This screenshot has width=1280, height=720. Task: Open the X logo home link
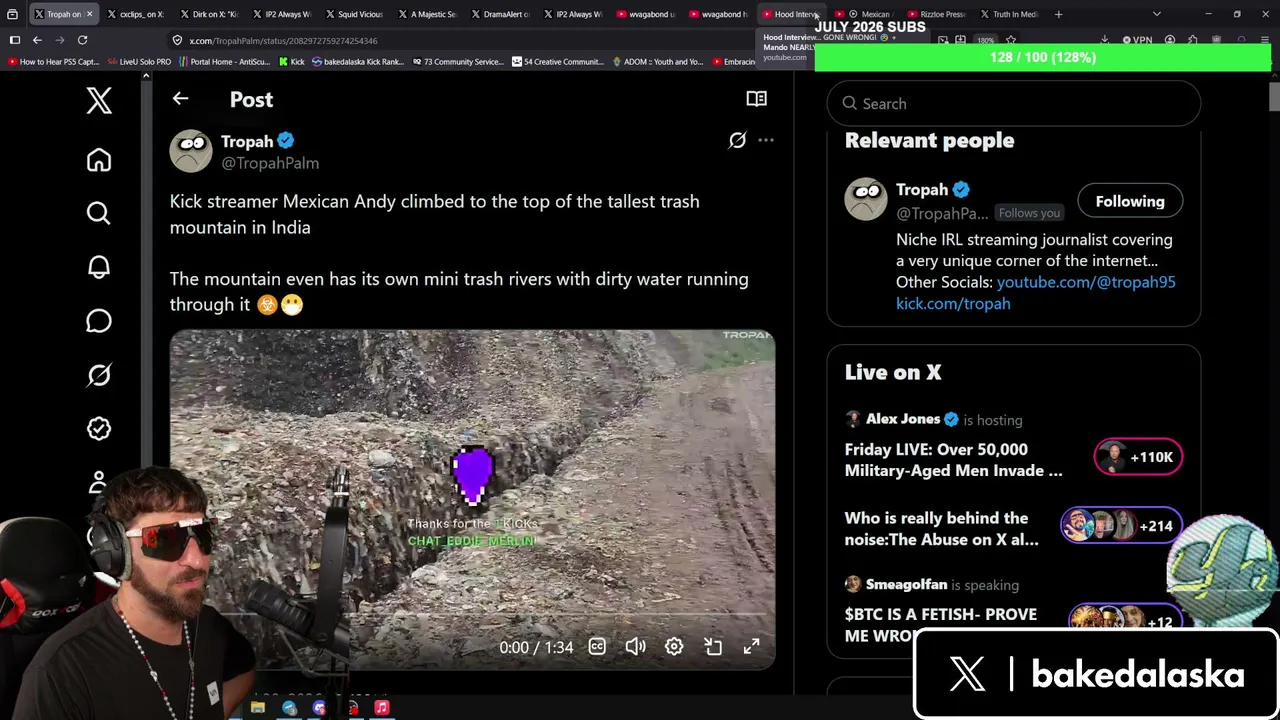(x=99, y=100)
